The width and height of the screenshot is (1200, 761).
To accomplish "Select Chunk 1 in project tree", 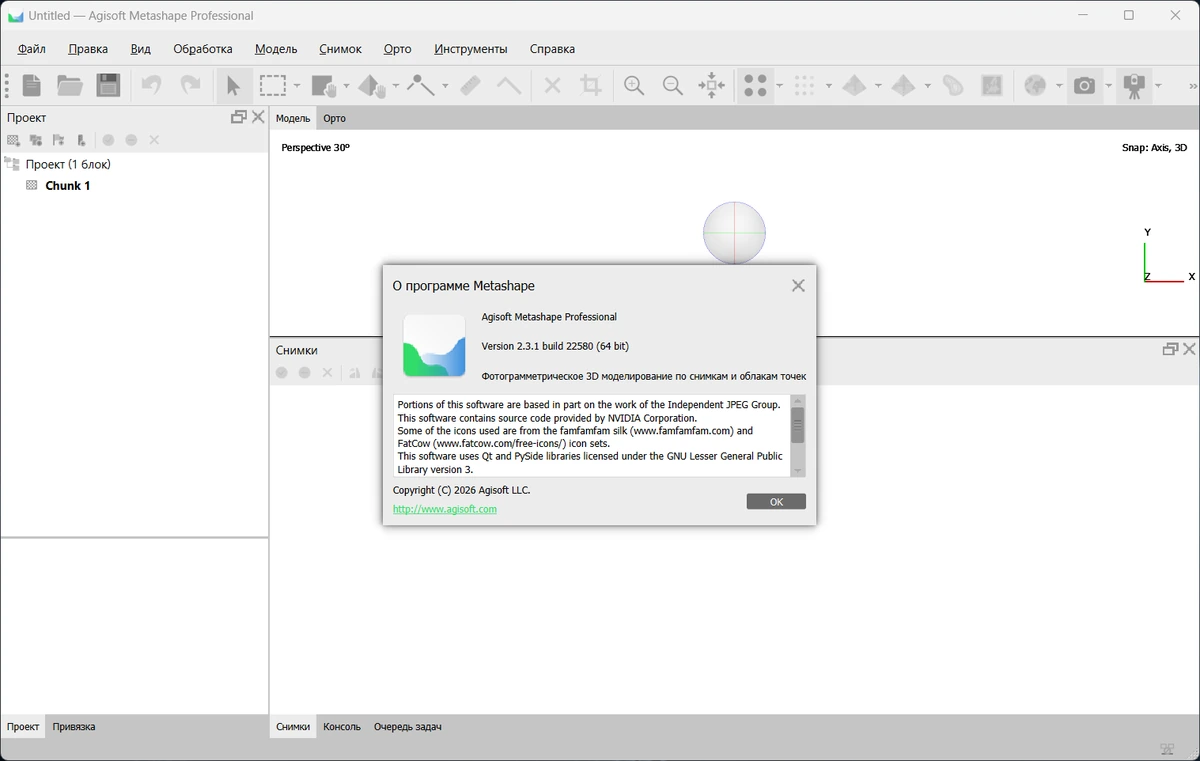I will (68, 186).
